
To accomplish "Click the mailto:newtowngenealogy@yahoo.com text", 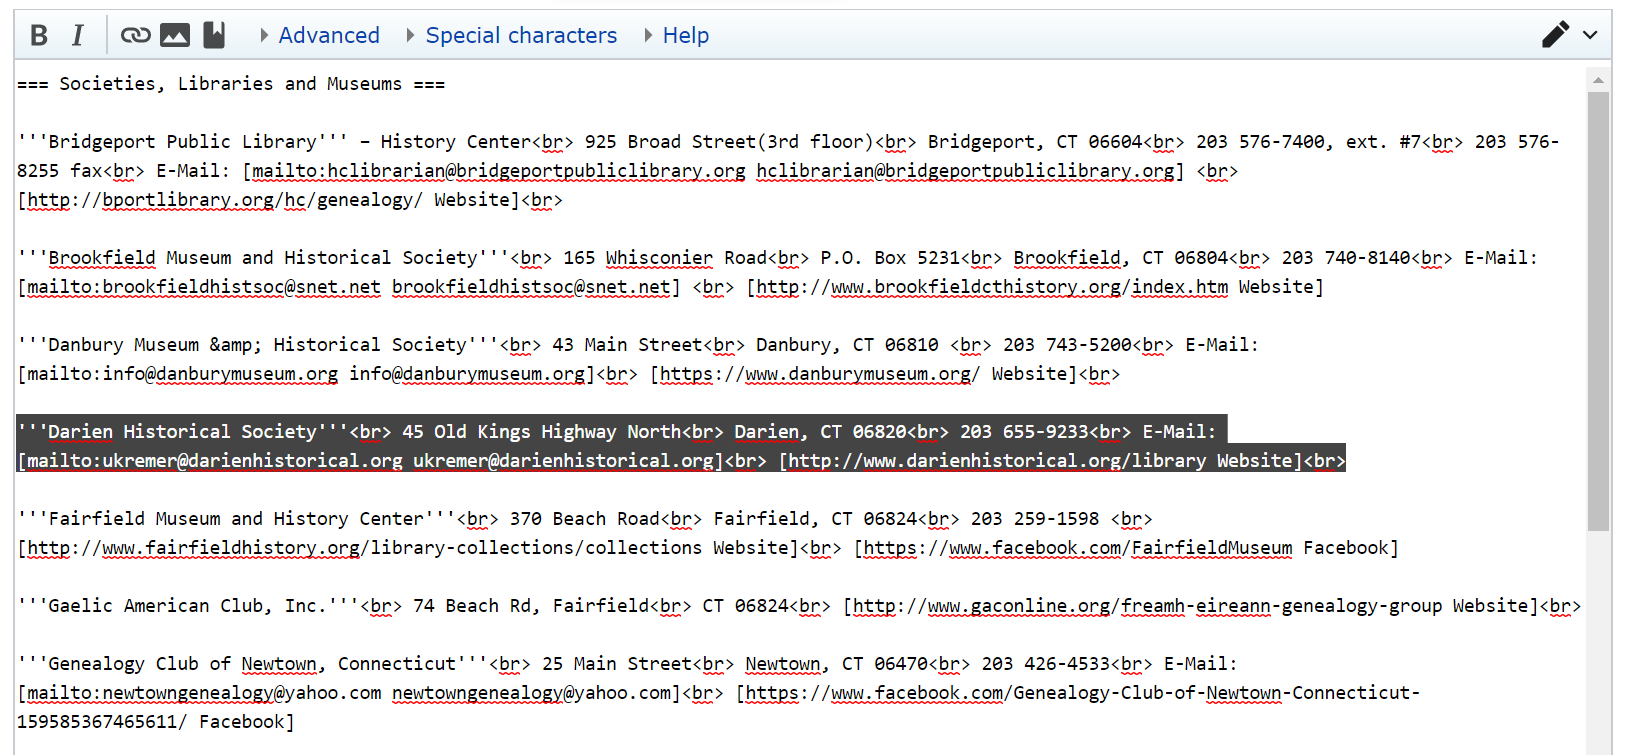I will click(x=204, y=693).
